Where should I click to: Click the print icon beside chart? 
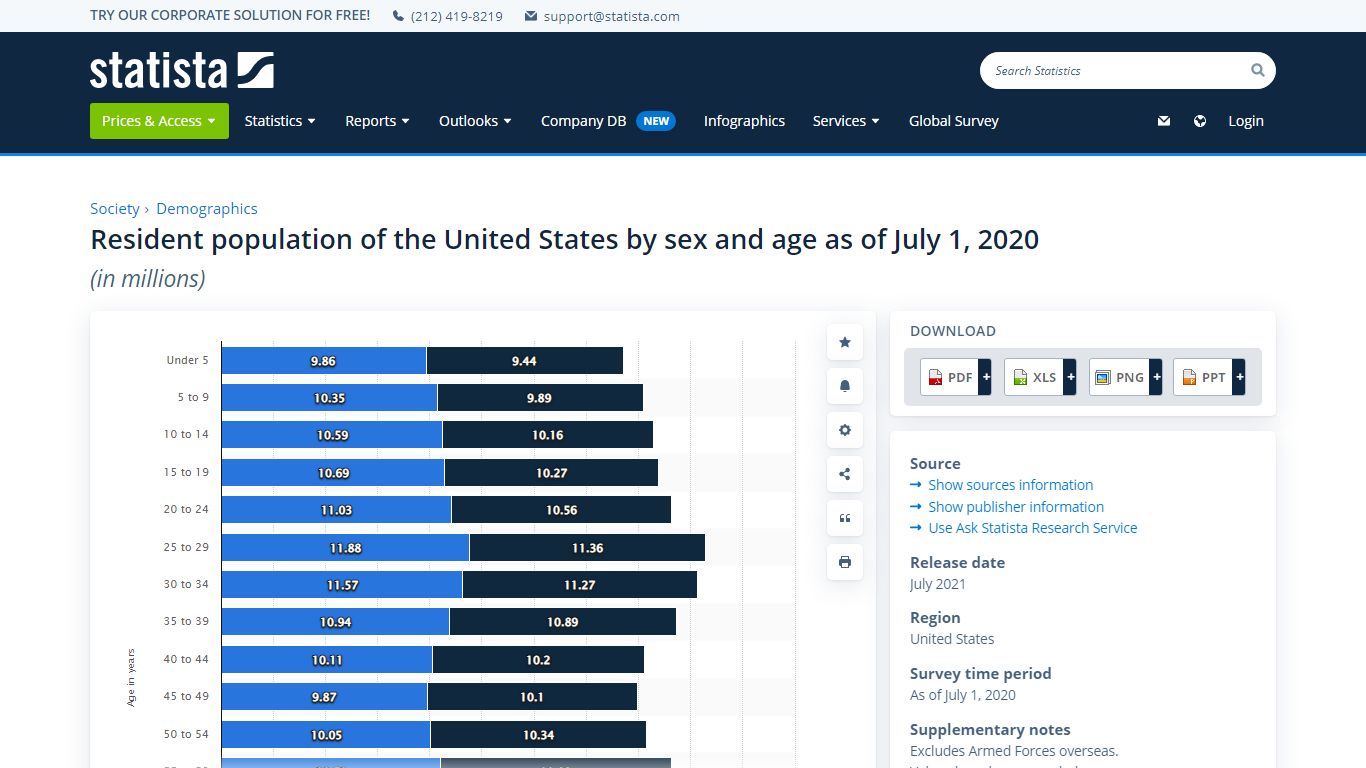click(x=845, y=562)
